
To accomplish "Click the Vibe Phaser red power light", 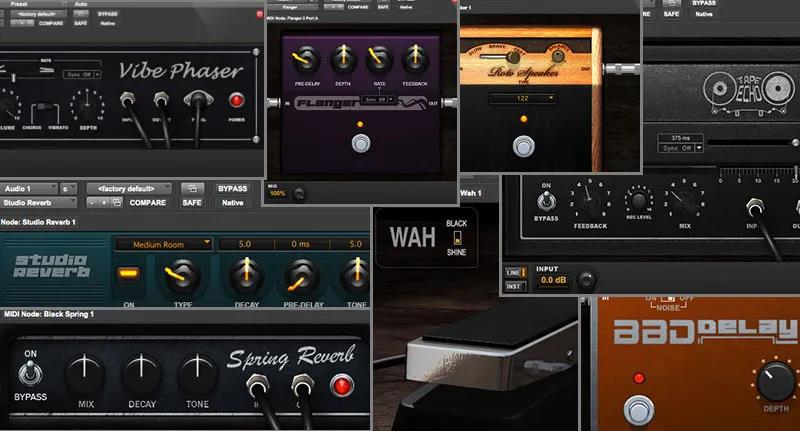I will (x=237, y=100).
